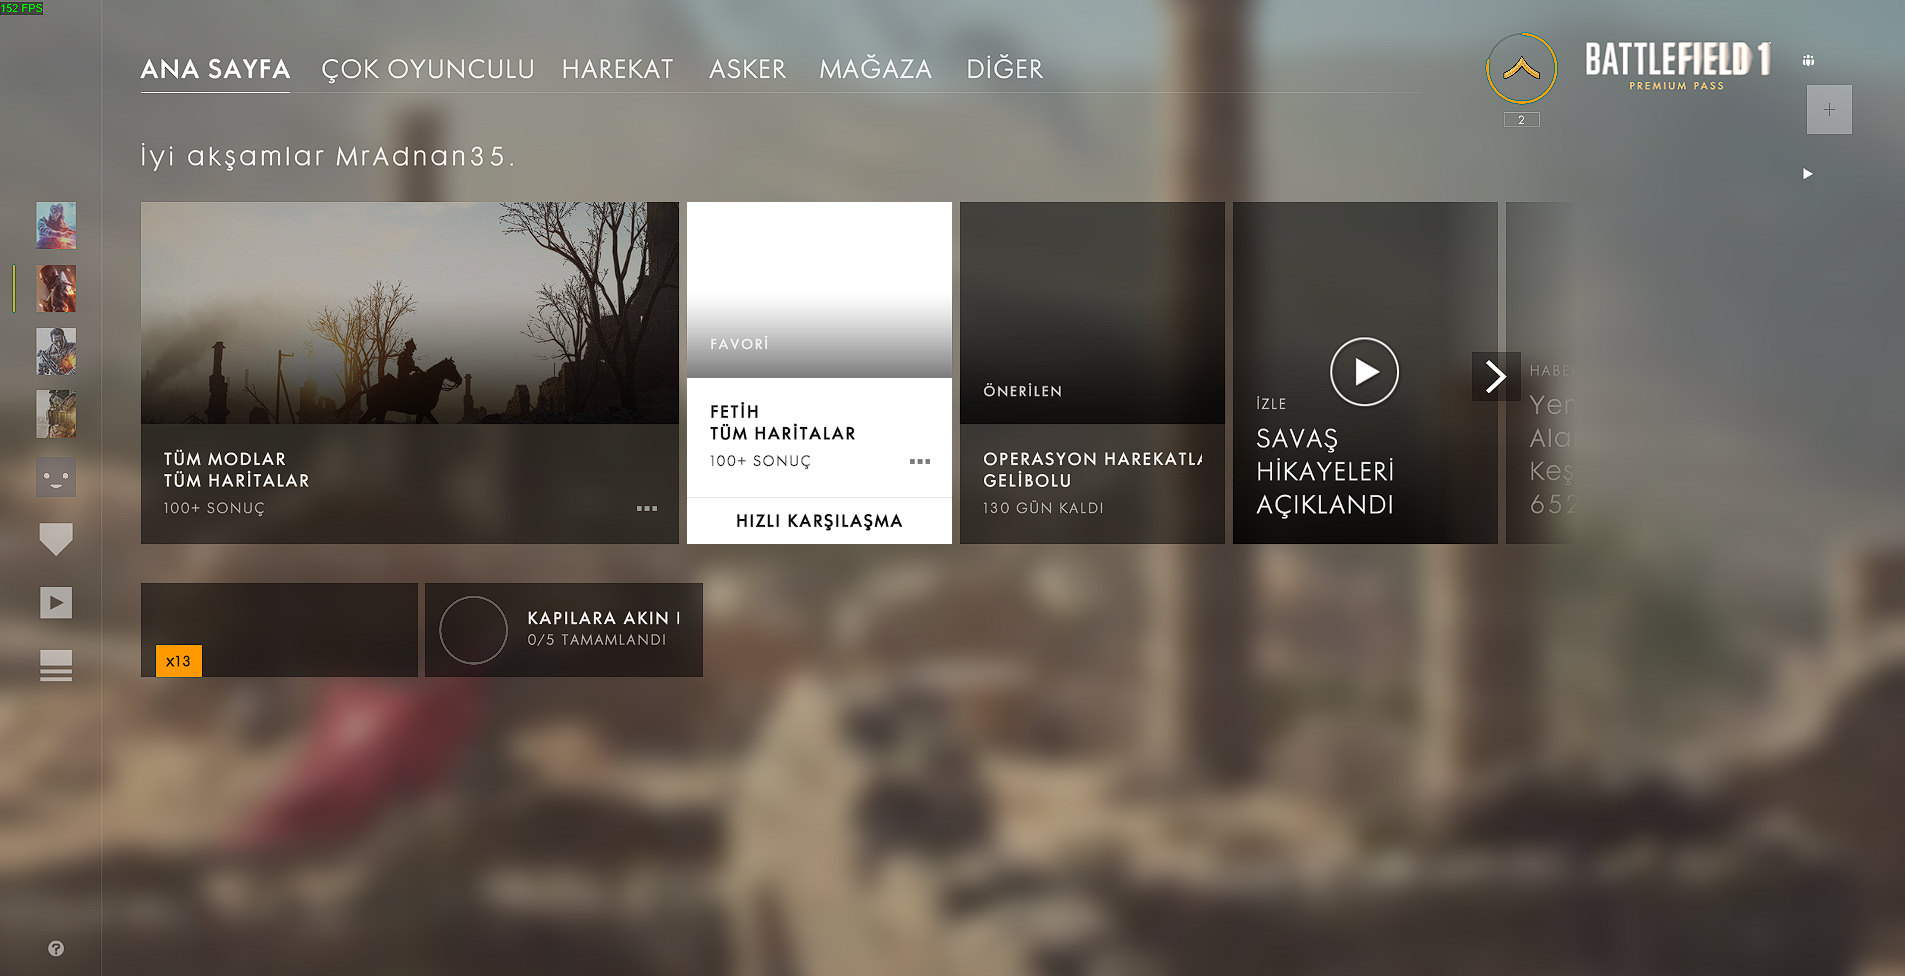Screen dimensions: 1905x976
Task: Open the Operasyon Harekatları Gelibolu card
Action: tap(1092, 373)
